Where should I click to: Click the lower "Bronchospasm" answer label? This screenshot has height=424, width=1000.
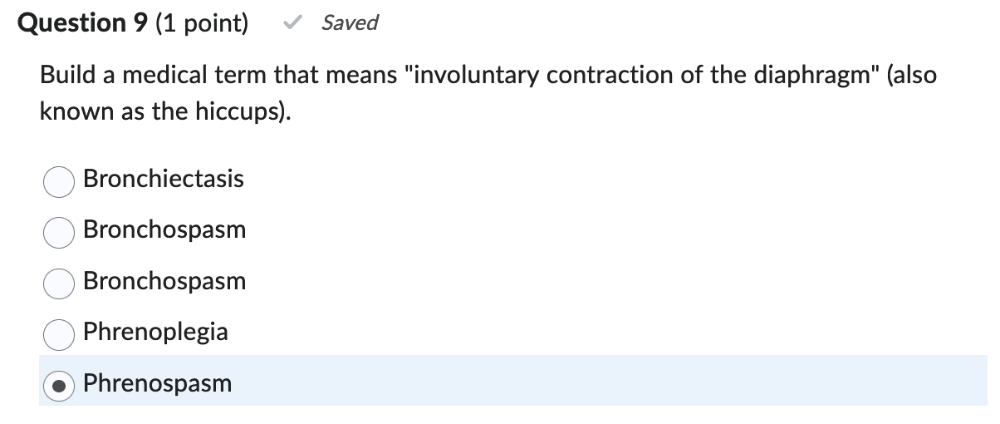[x=164, y=282]
